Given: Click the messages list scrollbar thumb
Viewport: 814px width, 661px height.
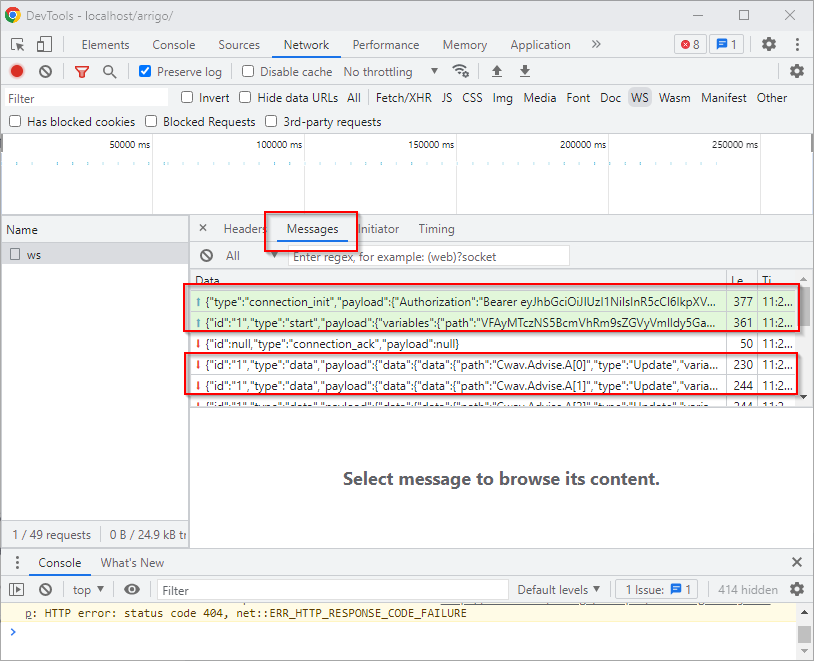Looking at the screenshot, I should [x=804, y=305].
